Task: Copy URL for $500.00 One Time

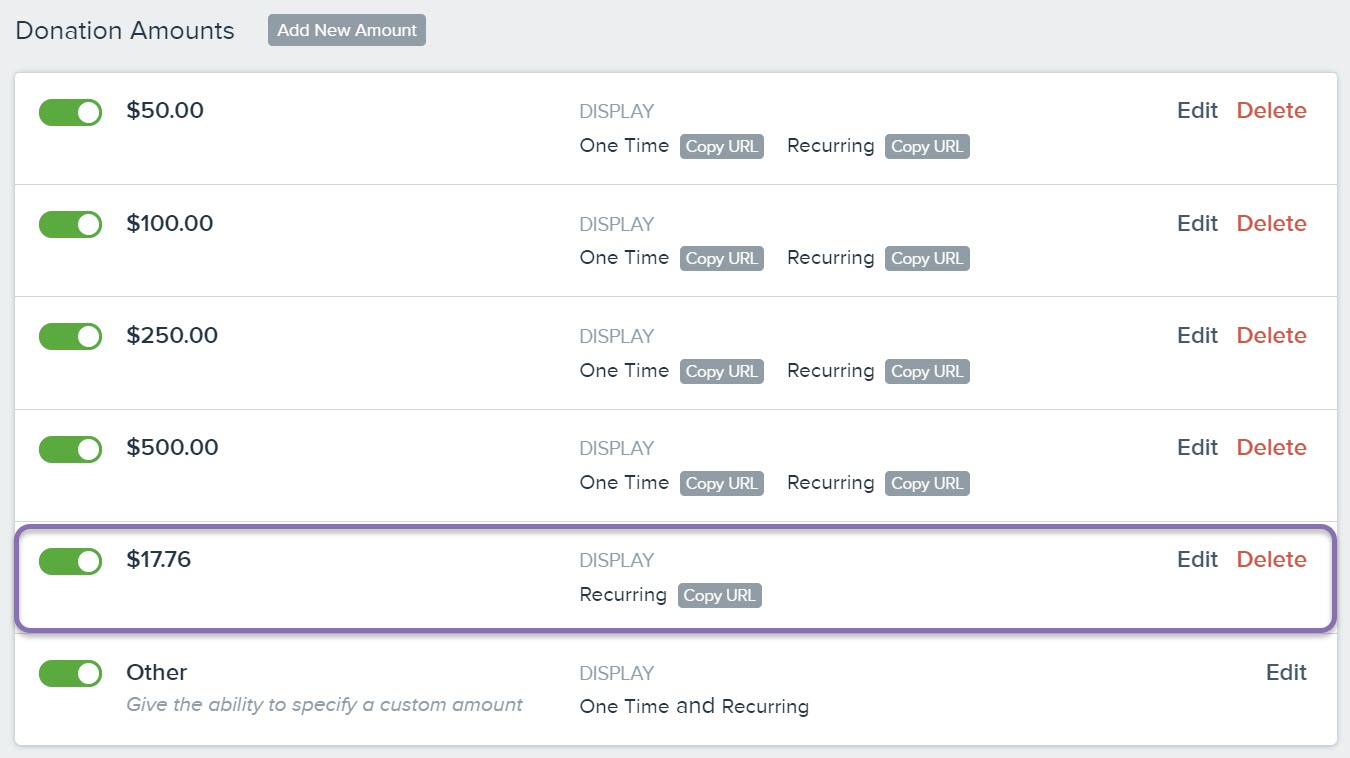Action: (722, 483)
